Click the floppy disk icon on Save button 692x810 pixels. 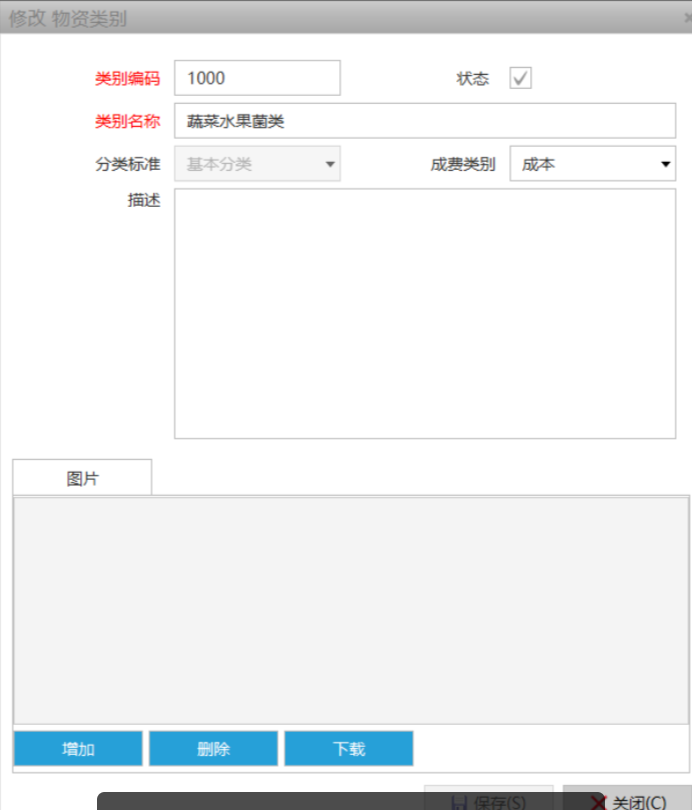pyautogui.click(x=459, y=802)
